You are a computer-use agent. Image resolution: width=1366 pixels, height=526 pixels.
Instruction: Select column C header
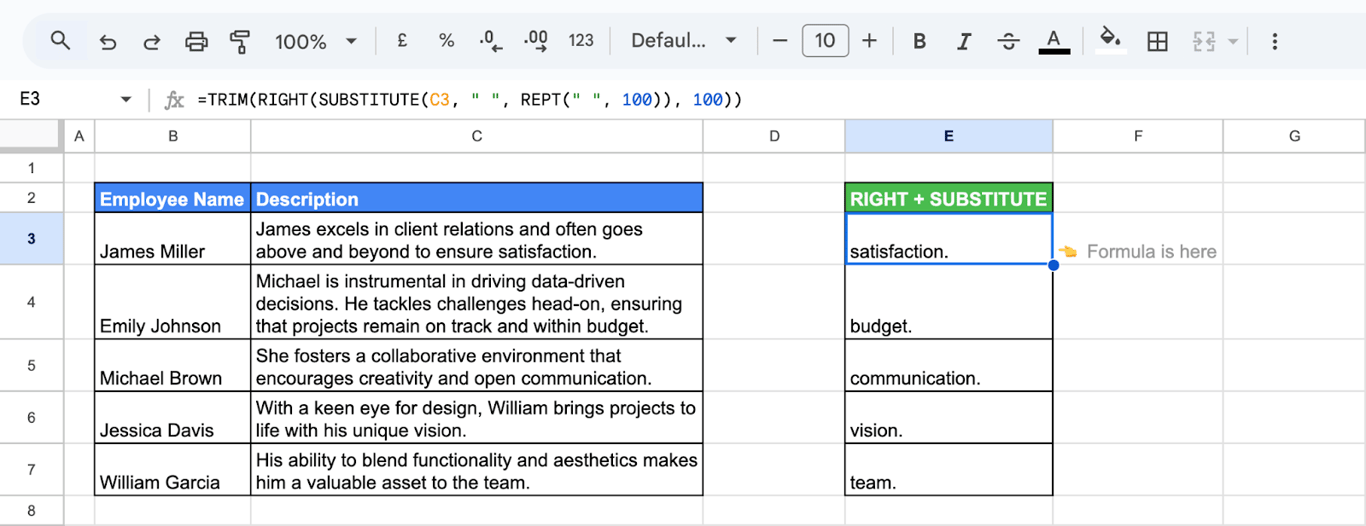coord(477,136)
